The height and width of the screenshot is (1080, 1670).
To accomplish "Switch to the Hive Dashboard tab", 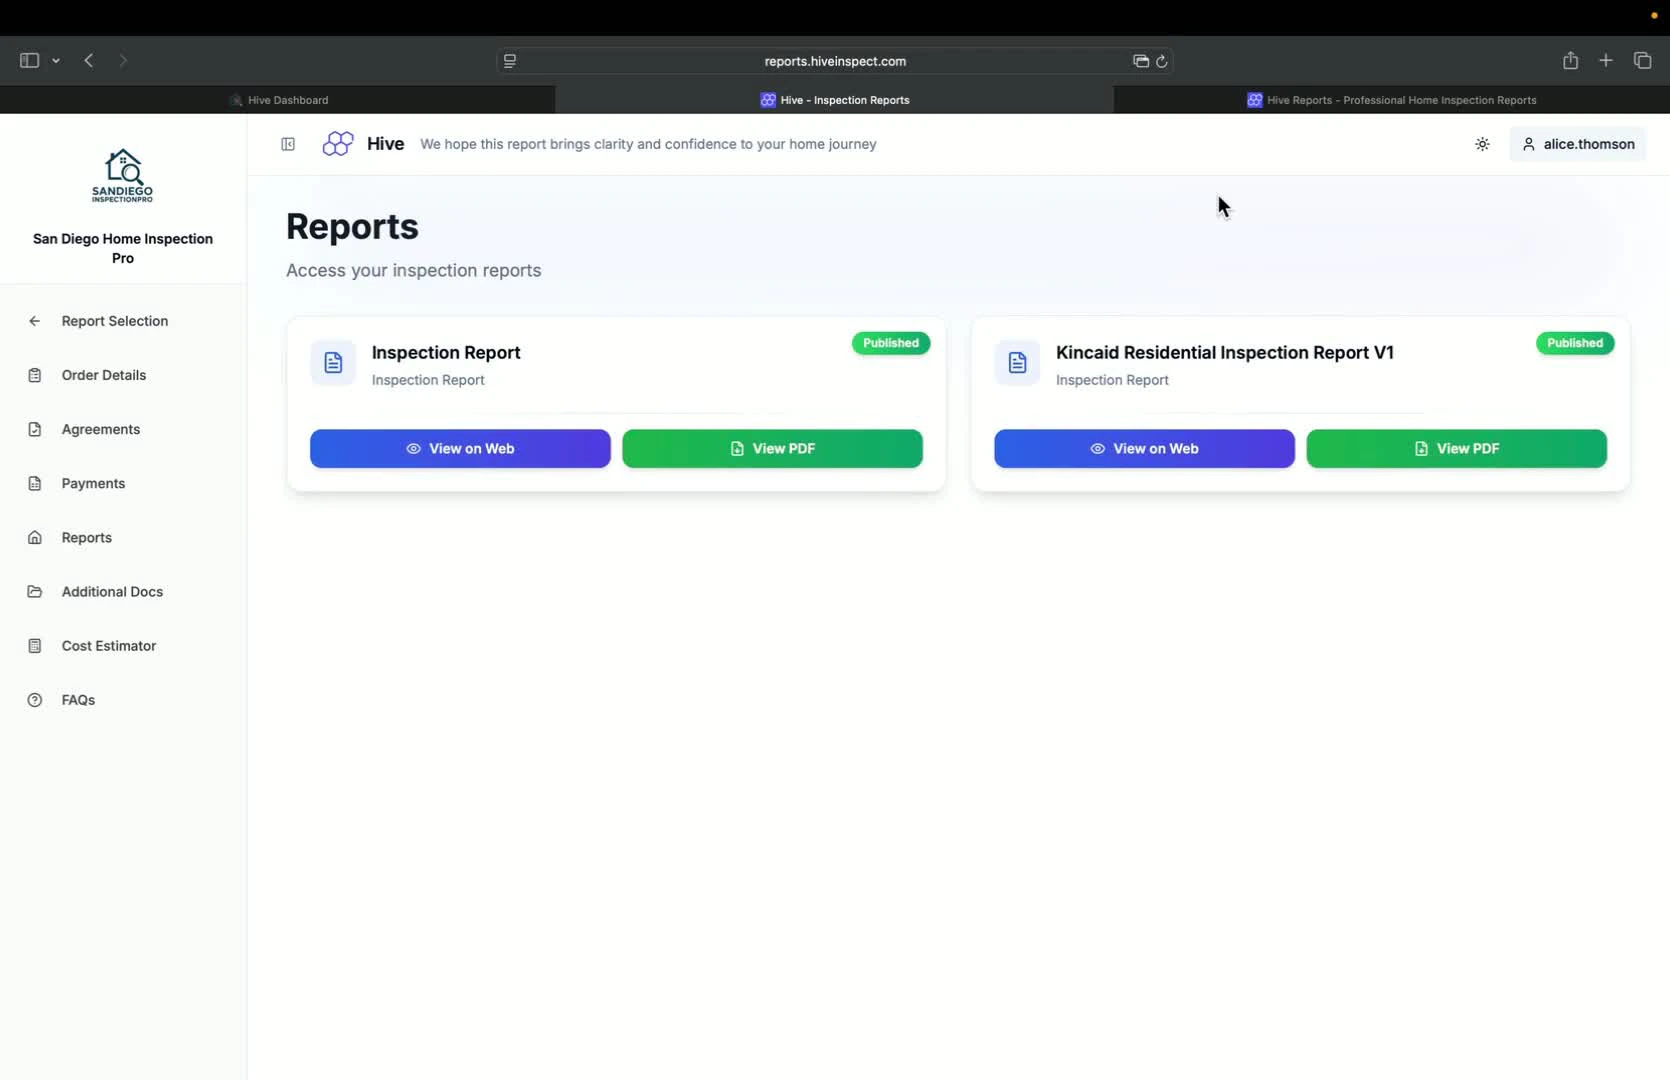I will click(278, 100).
